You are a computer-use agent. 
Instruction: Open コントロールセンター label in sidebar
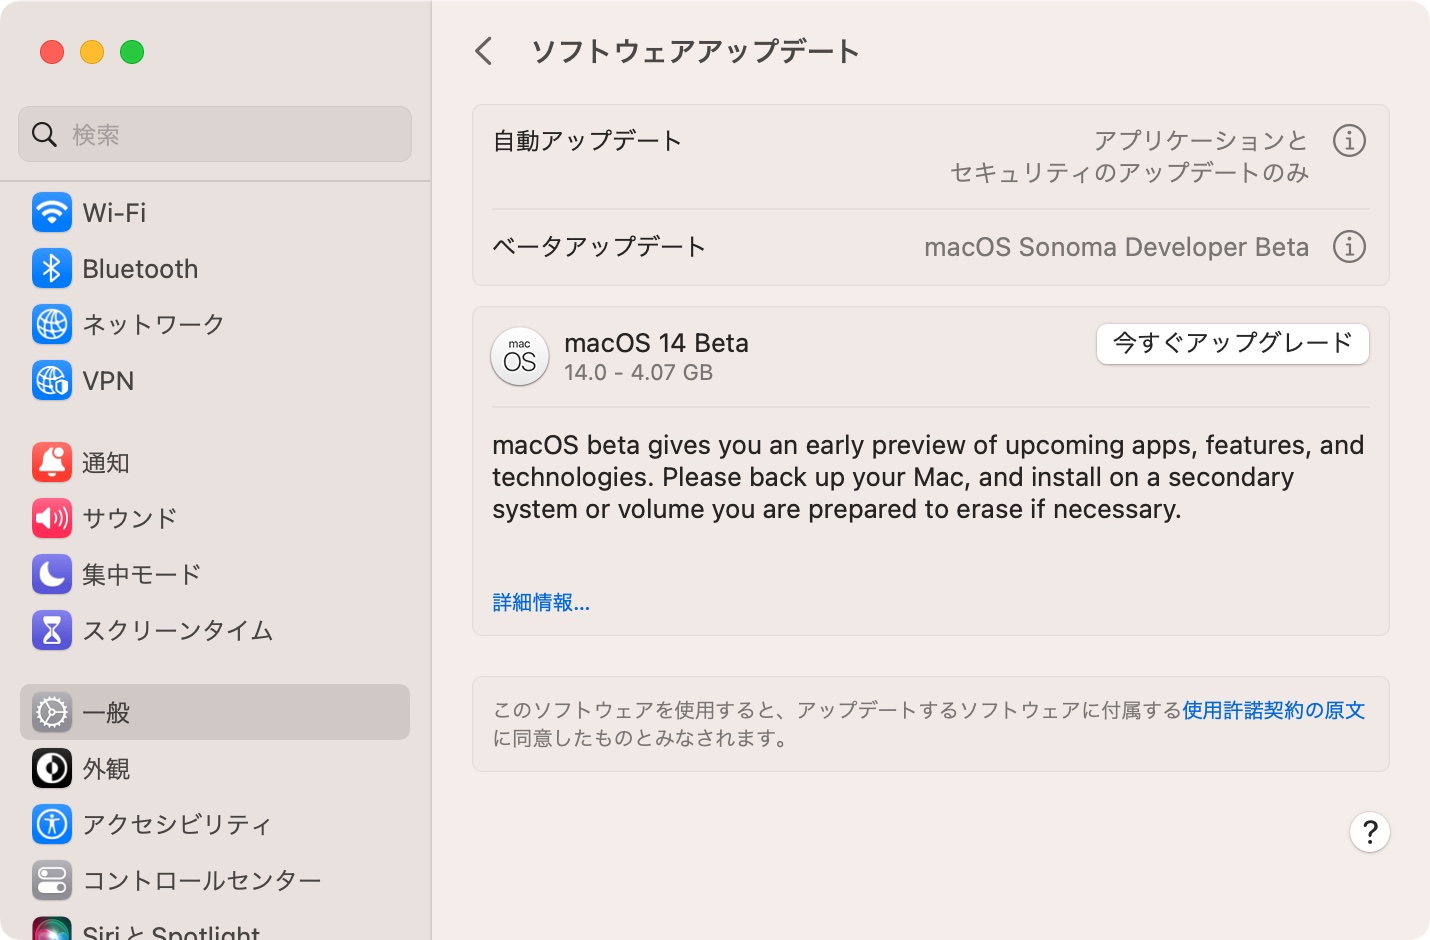[x=202, y=880]
